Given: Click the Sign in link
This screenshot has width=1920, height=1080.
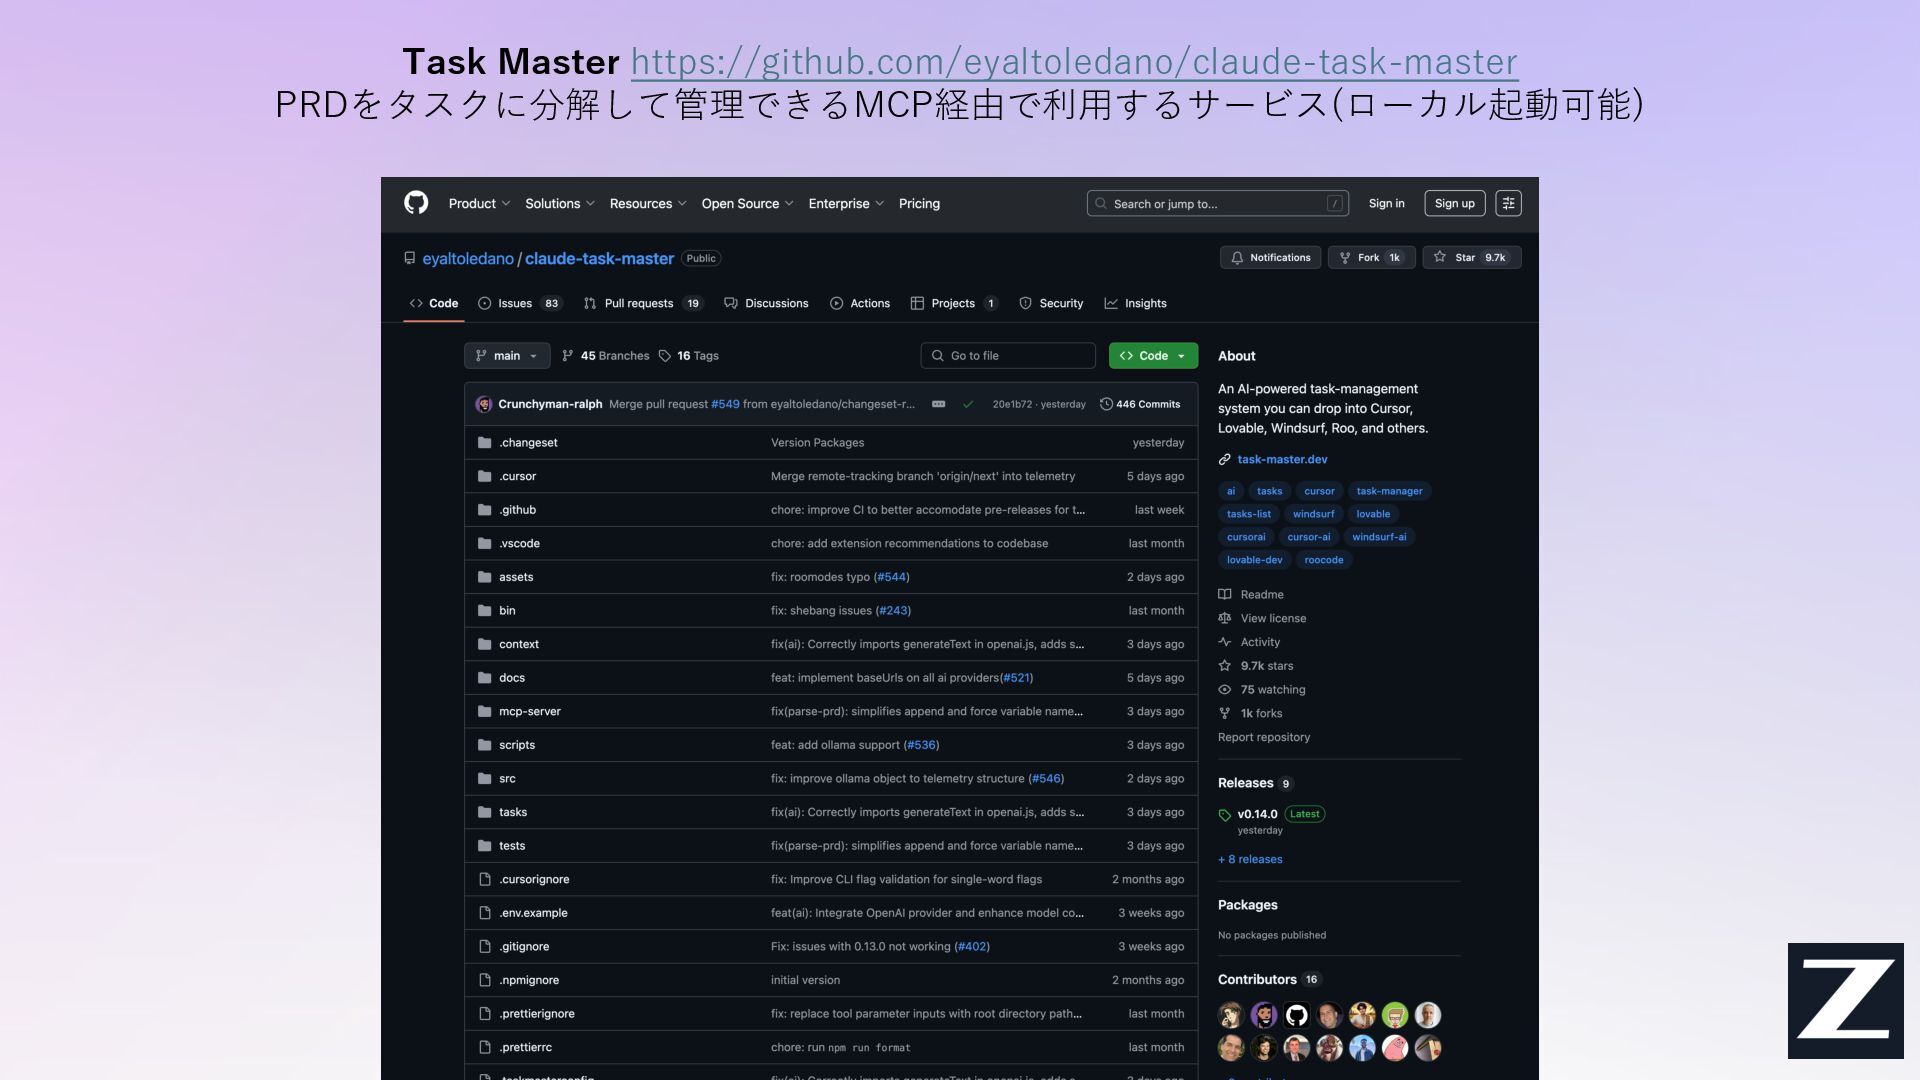Looking at the screenshot, I should [x=1386, y=203].
